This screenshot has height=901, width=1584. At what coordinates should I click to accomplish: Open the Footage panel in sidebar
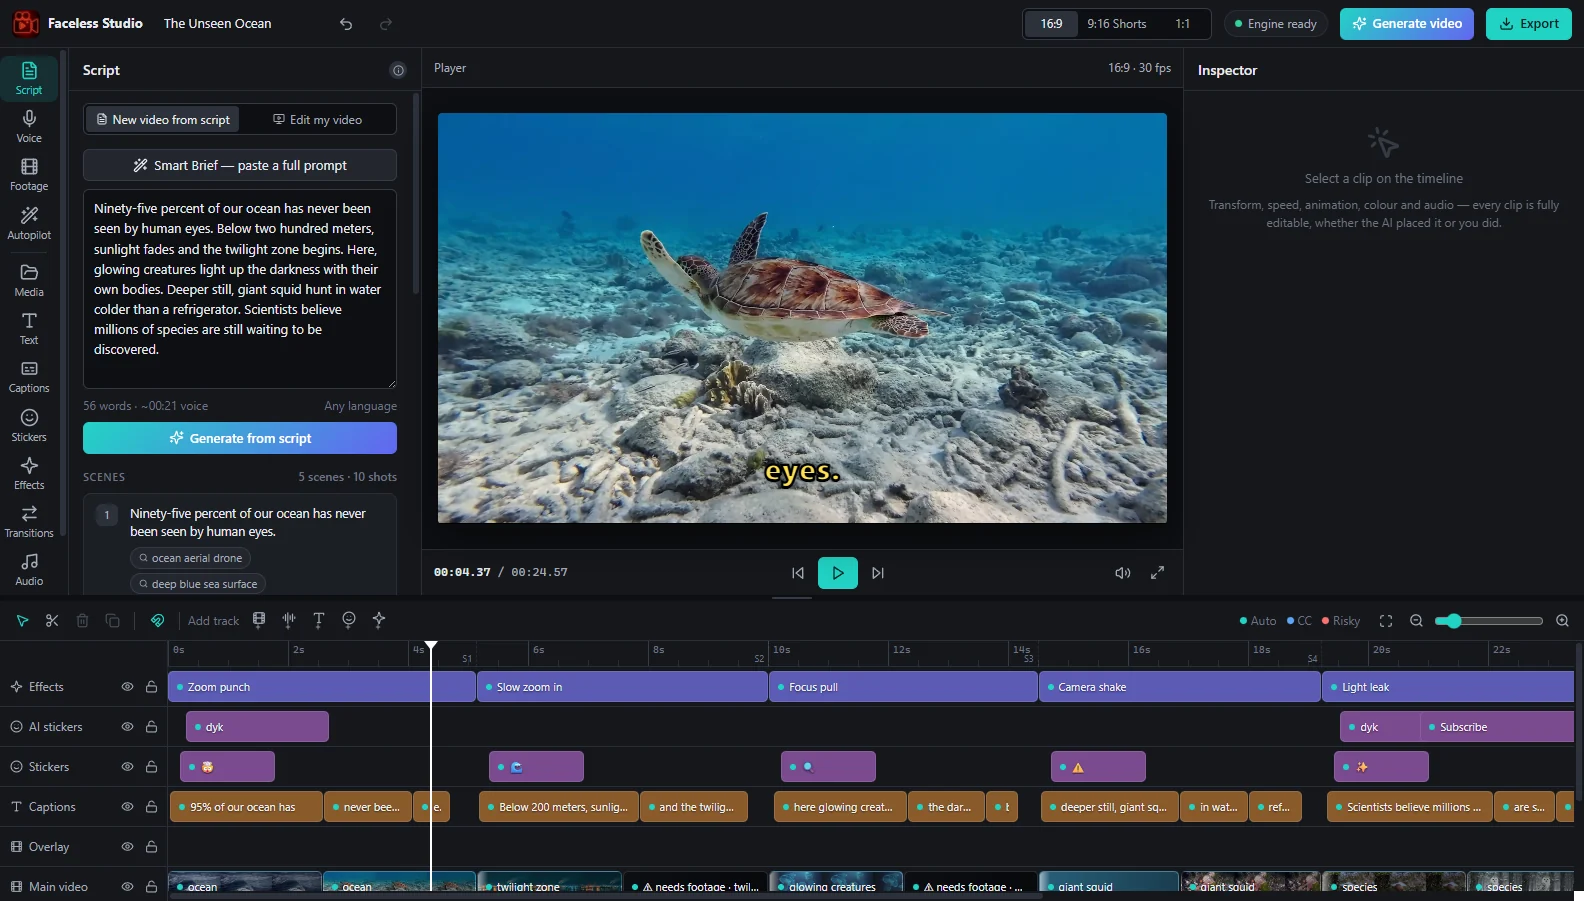click(x=29, y=175)
